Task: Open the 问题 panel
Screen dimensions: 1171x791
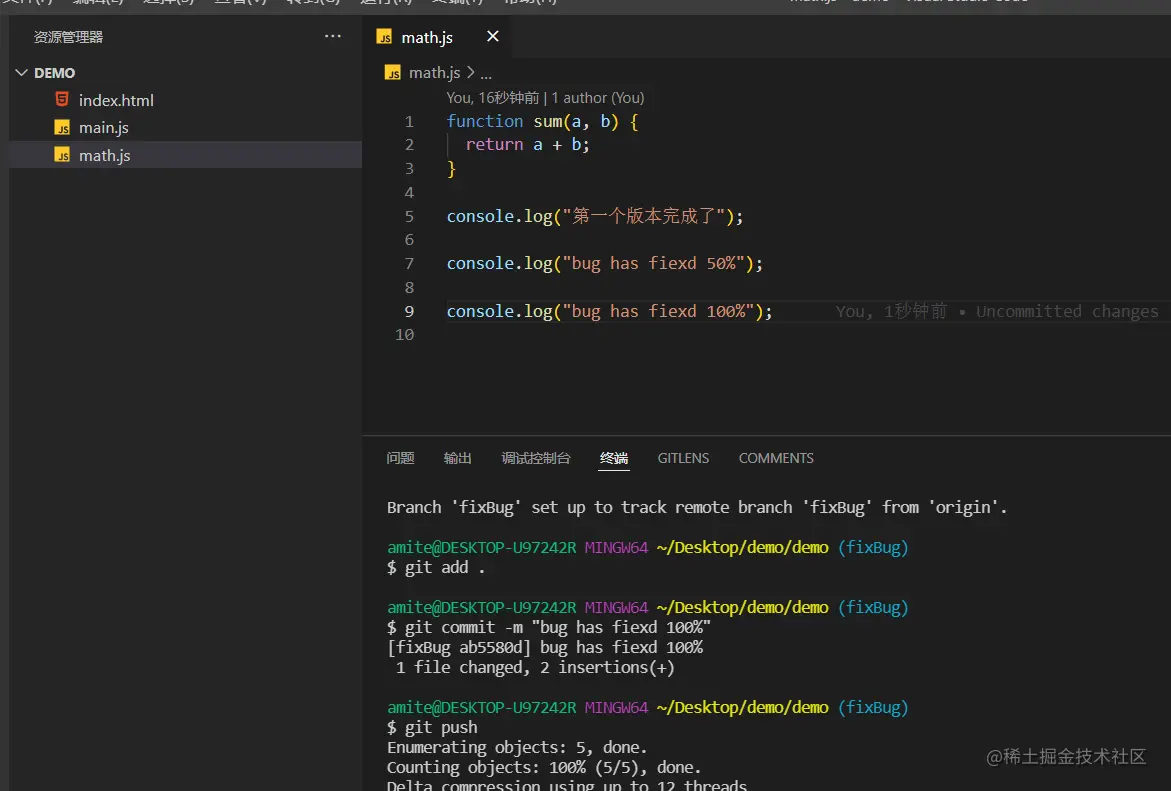Action: pos(400,458)
